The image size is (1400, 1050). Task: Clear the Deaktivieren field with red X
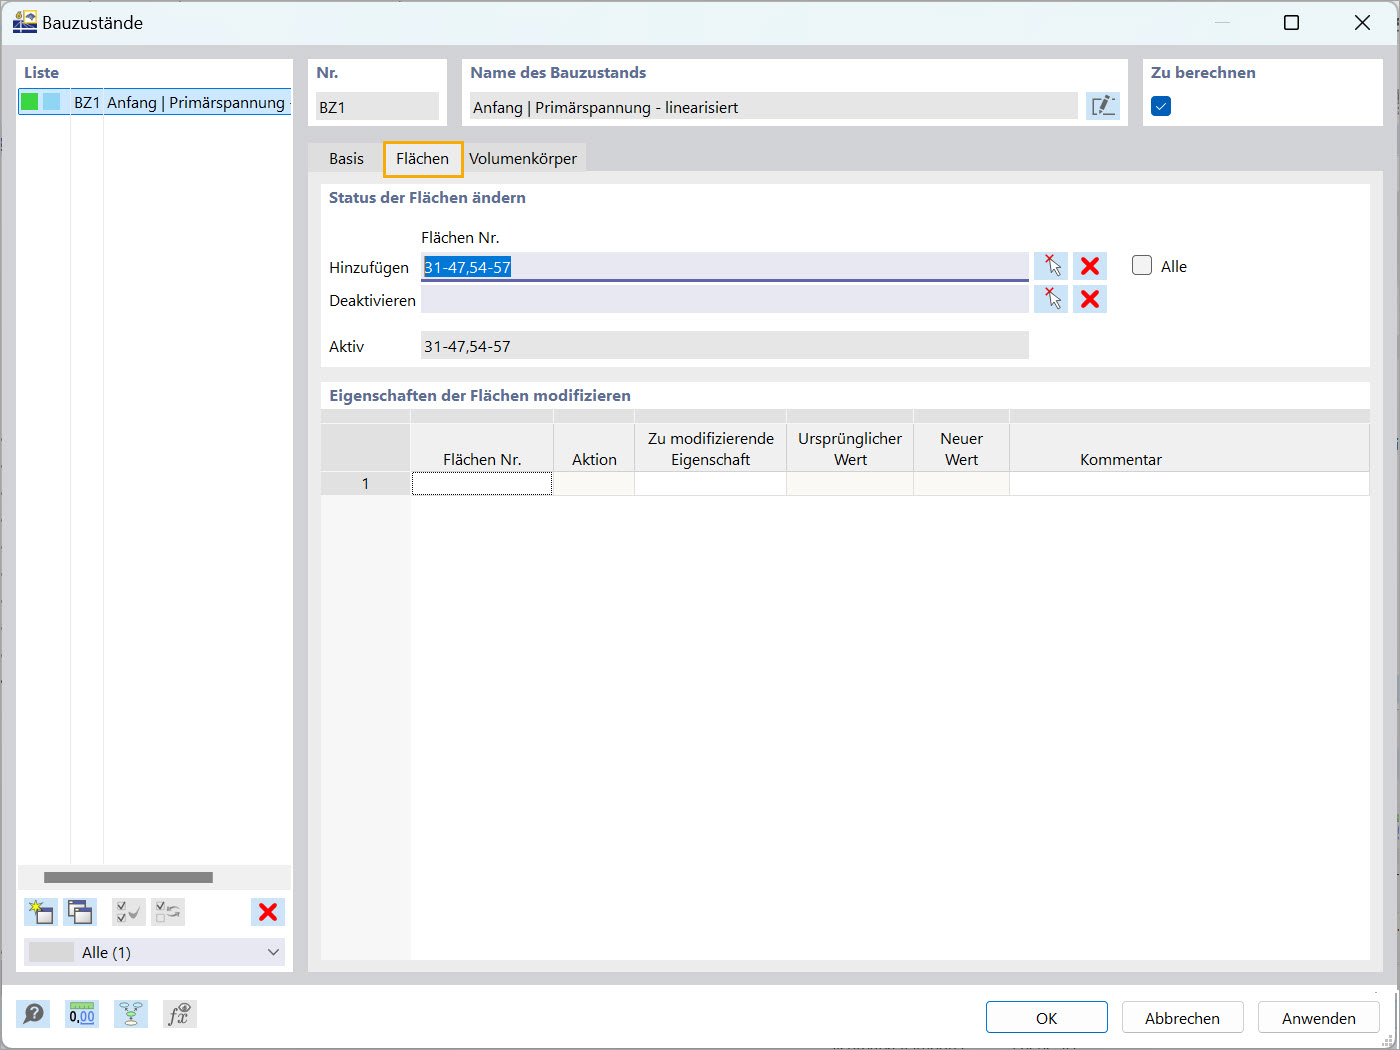coord(1089,298)
